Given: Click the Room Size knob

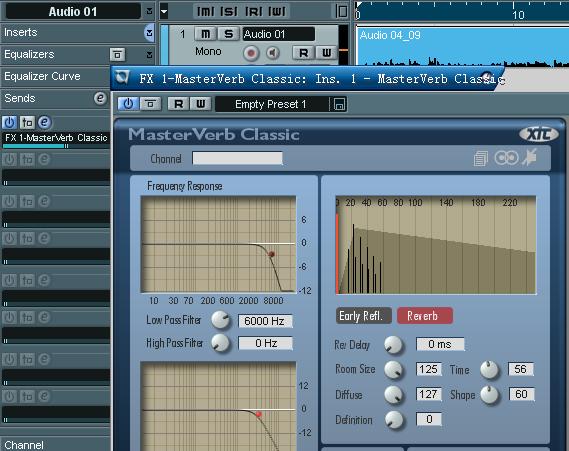Looking at the screenshot, I should tap(394, 370).
